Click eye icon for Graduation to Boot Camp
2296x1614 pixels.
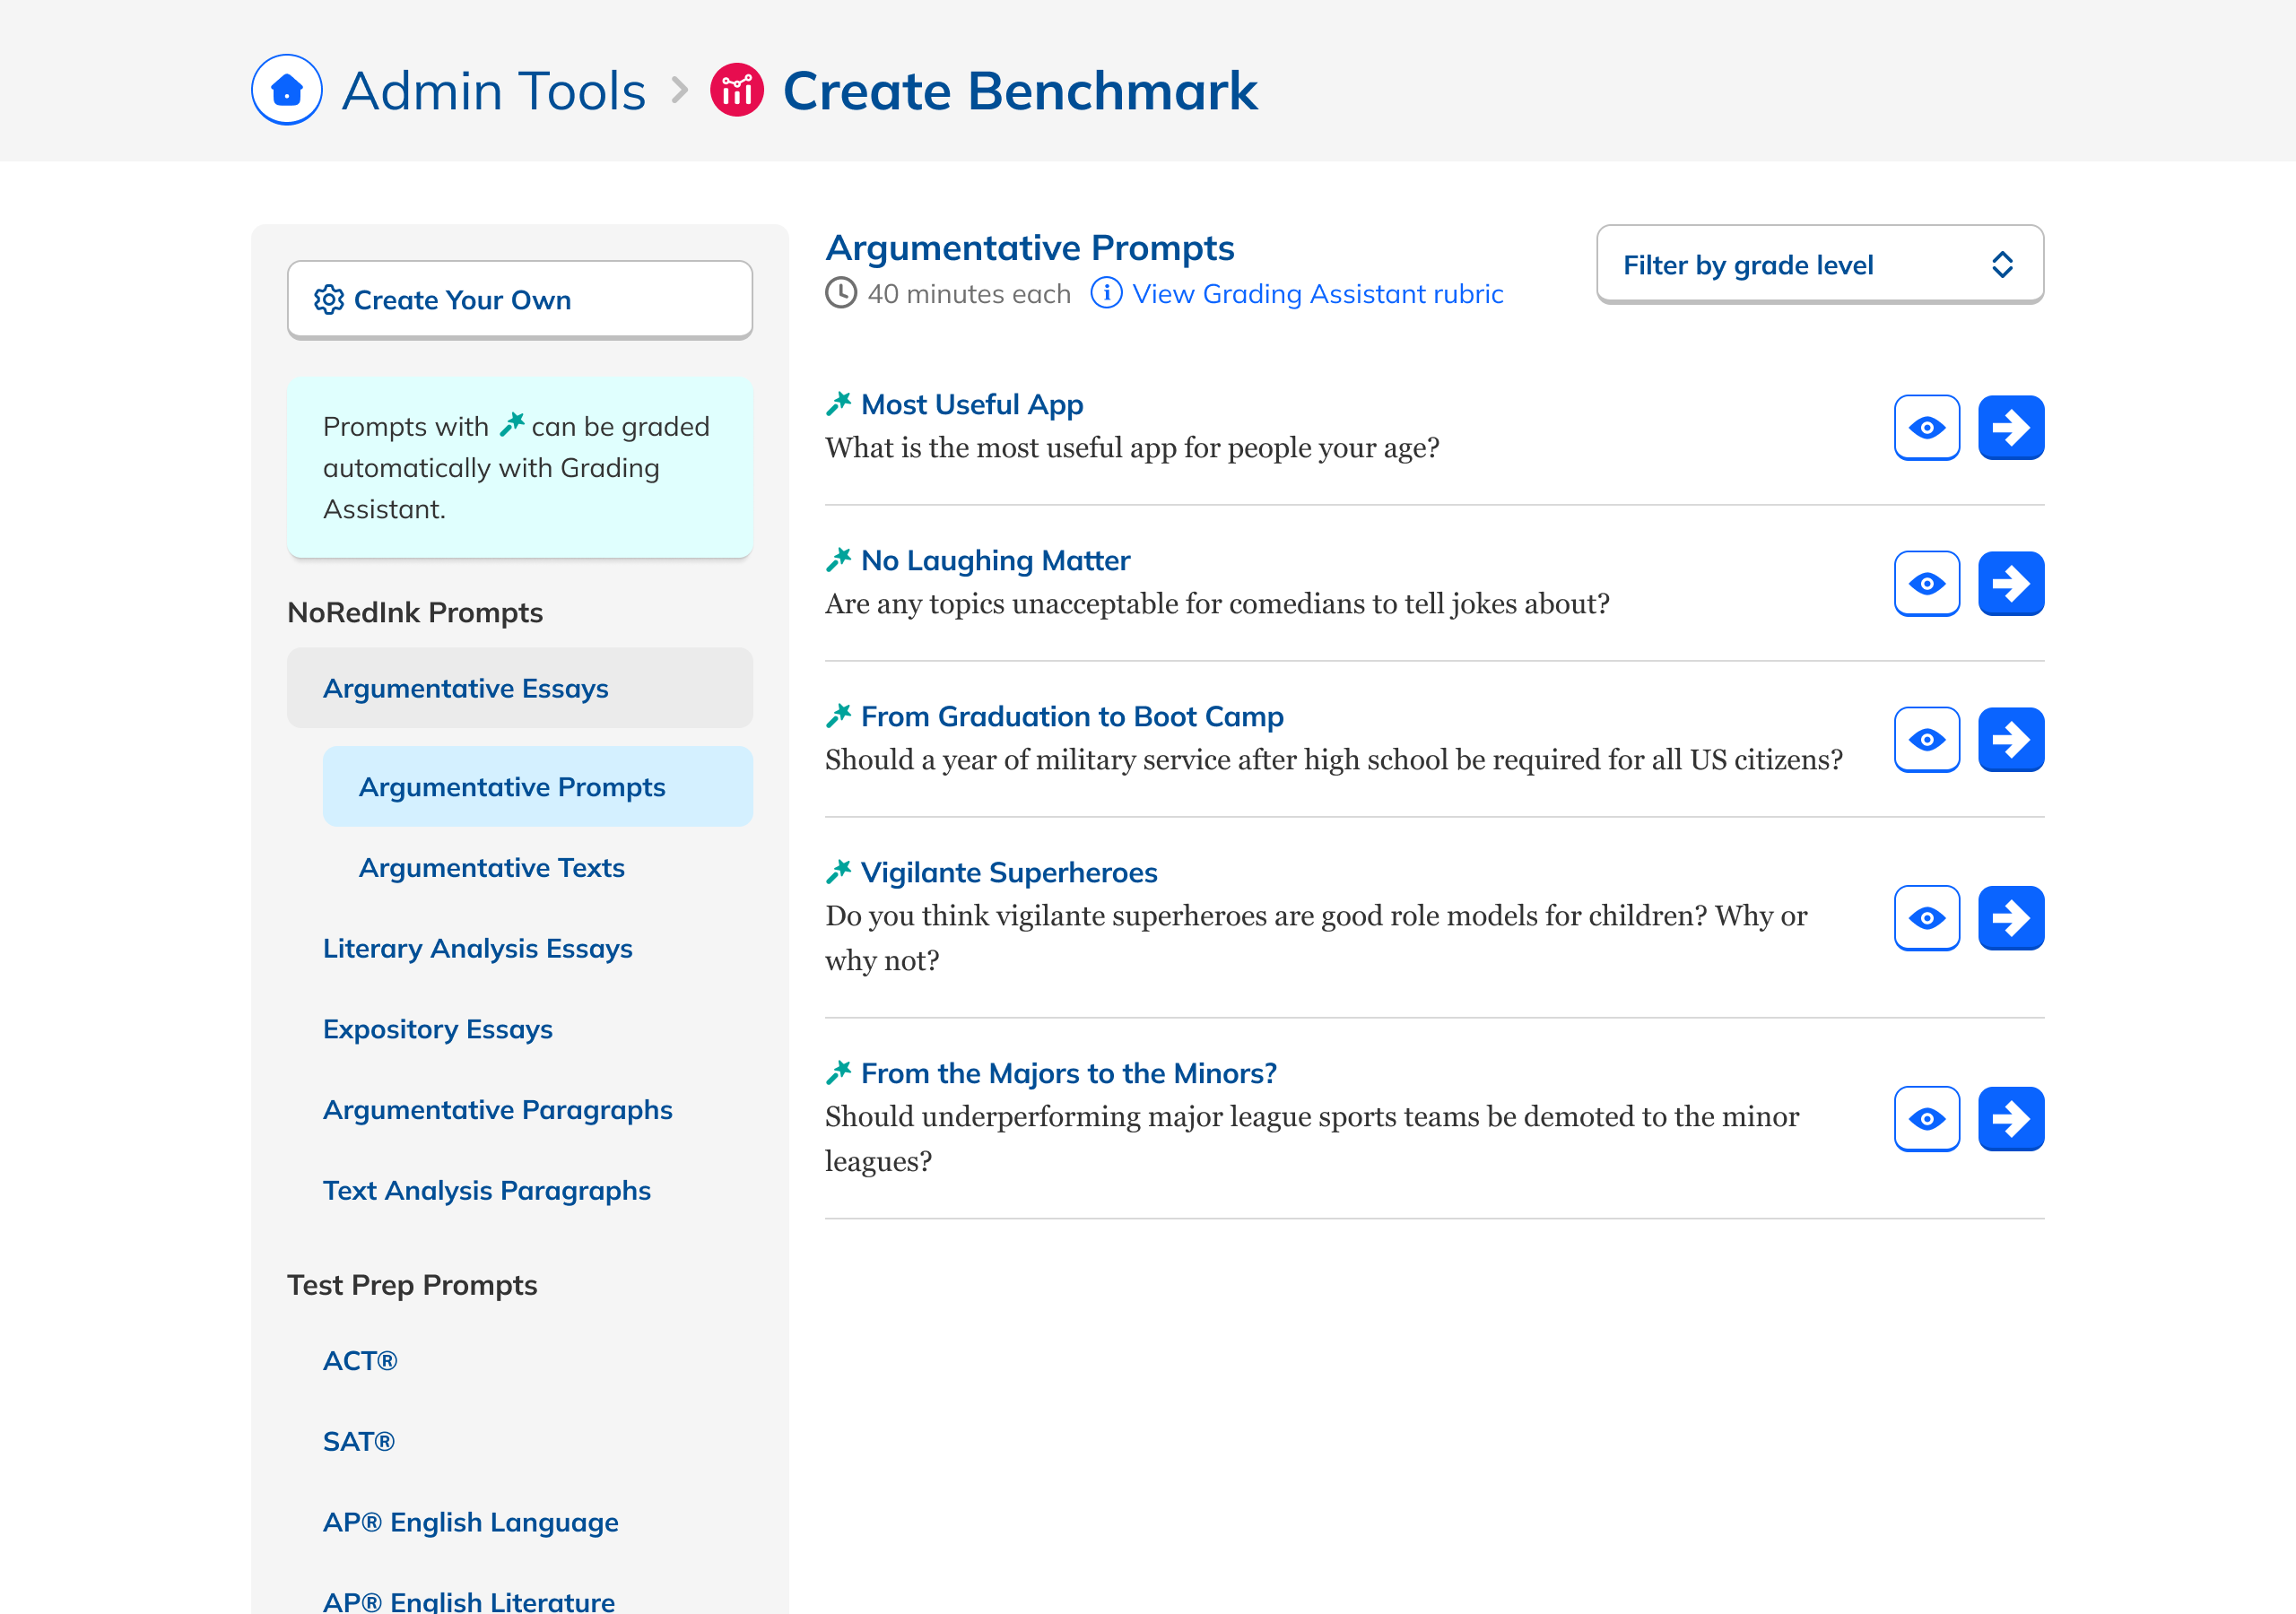[1926, 740]
